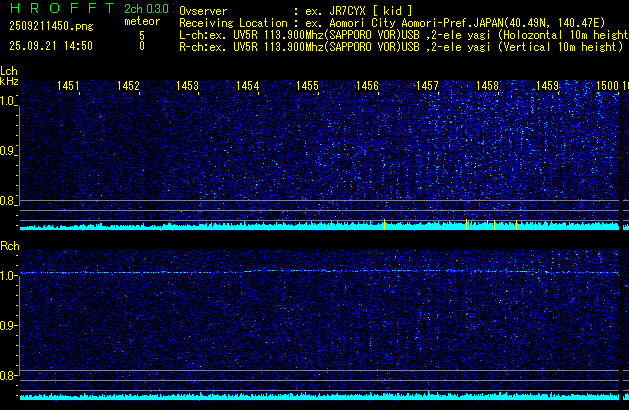Click the meteor count value 5
This screenshot has height=410, width=629.
tap(141, 34)
